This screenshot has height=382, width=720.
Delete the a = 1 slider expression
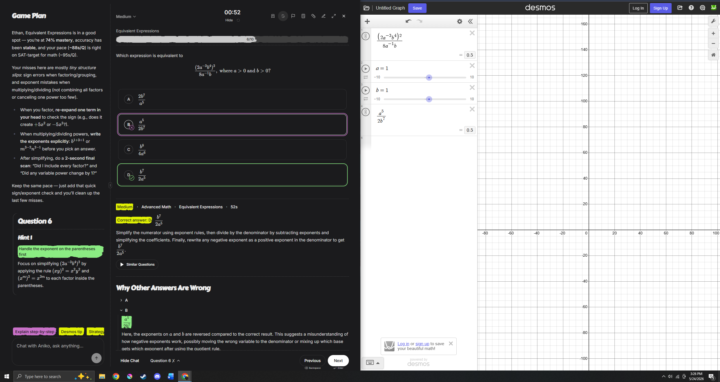click(472, 66)
